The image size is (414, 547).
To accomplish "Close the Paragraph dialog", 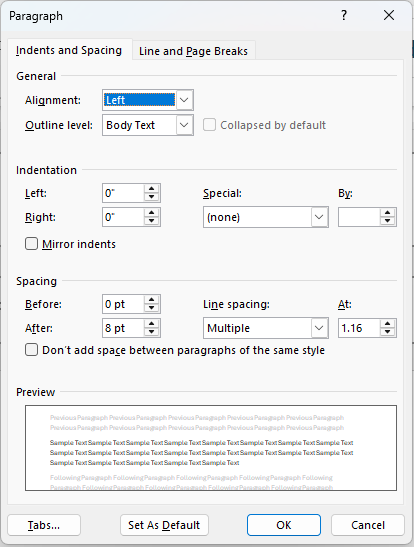I will click(389, 15).
